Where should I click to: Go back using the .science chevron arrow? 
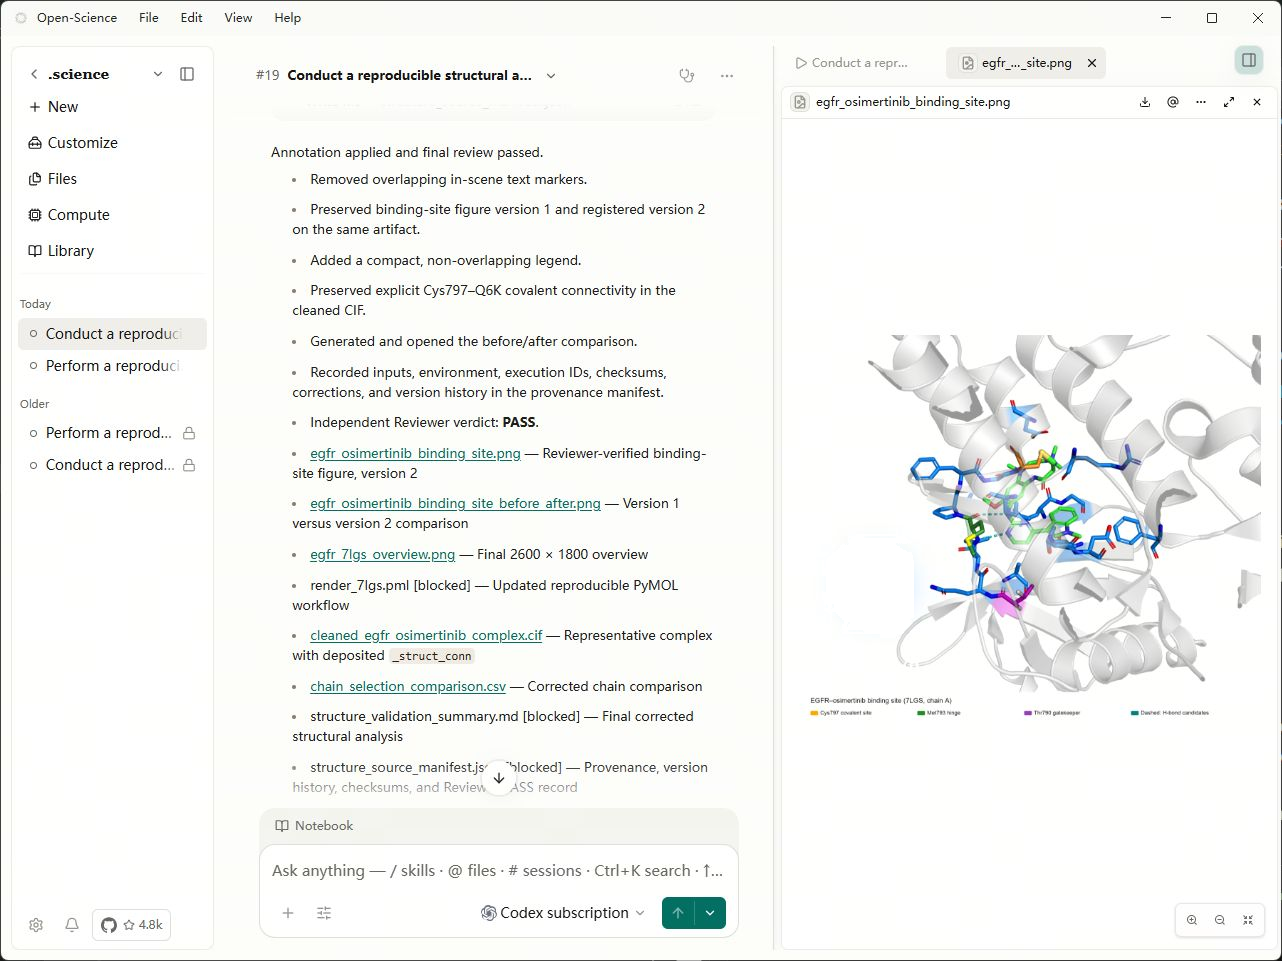34,74
